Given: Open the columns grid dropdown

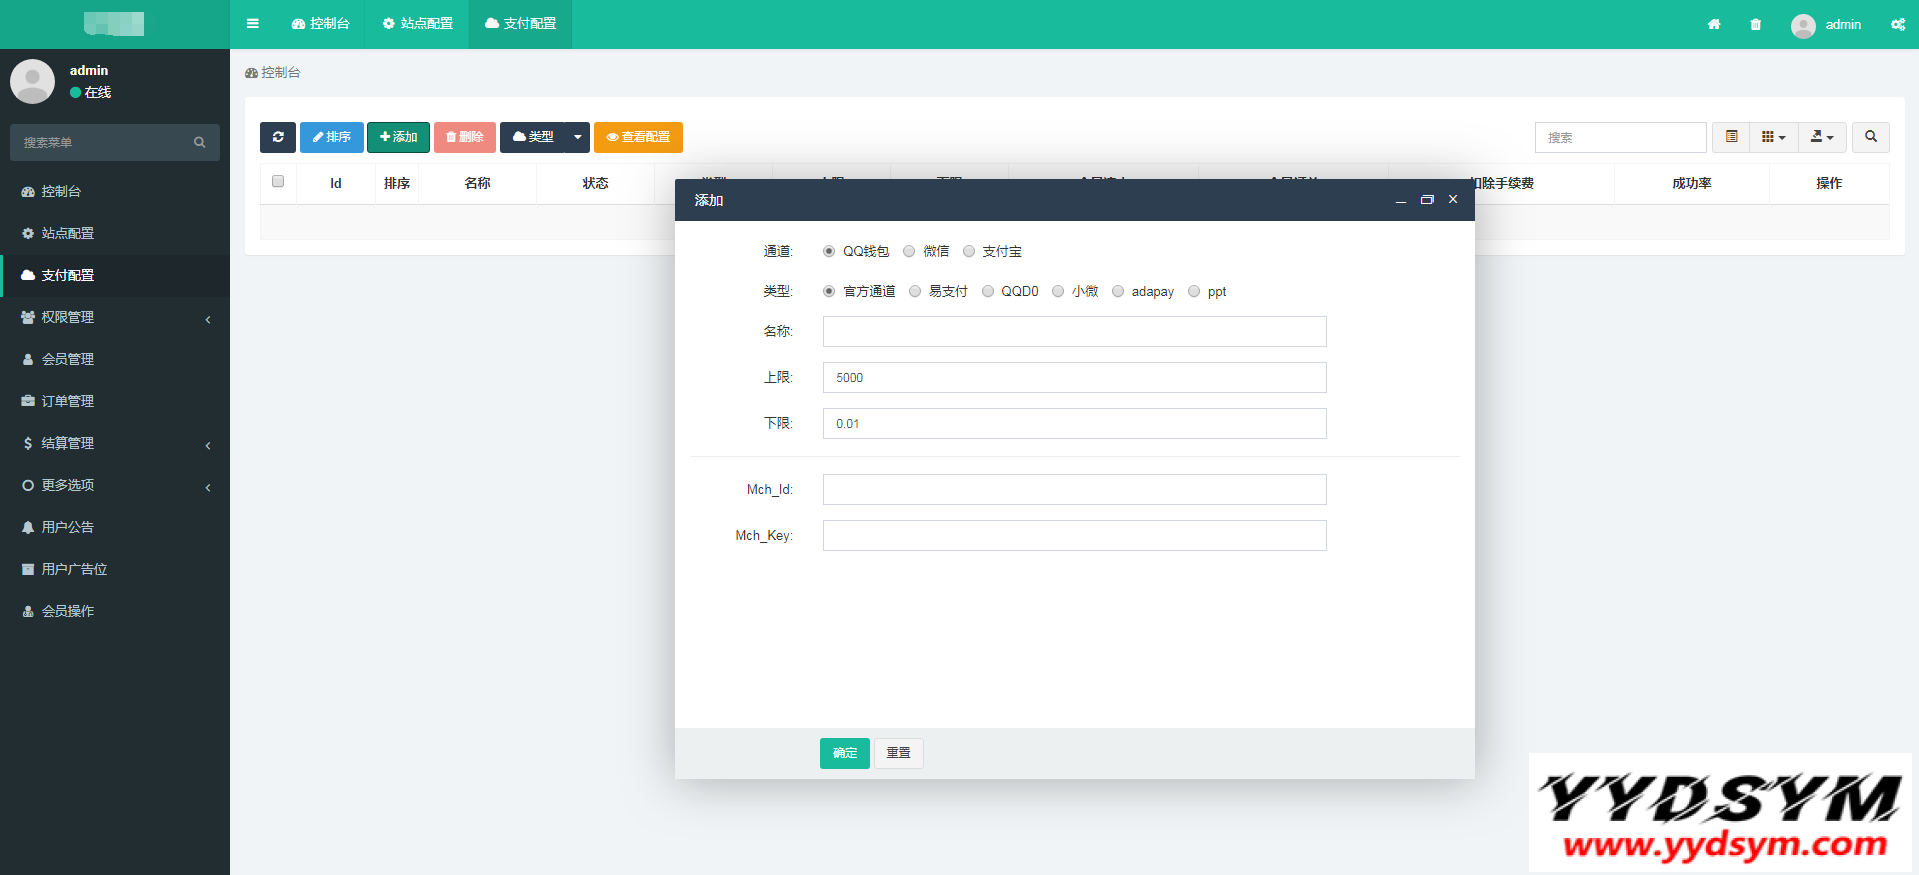Looking at the screenshot, I should click(x=1773, y=137).
